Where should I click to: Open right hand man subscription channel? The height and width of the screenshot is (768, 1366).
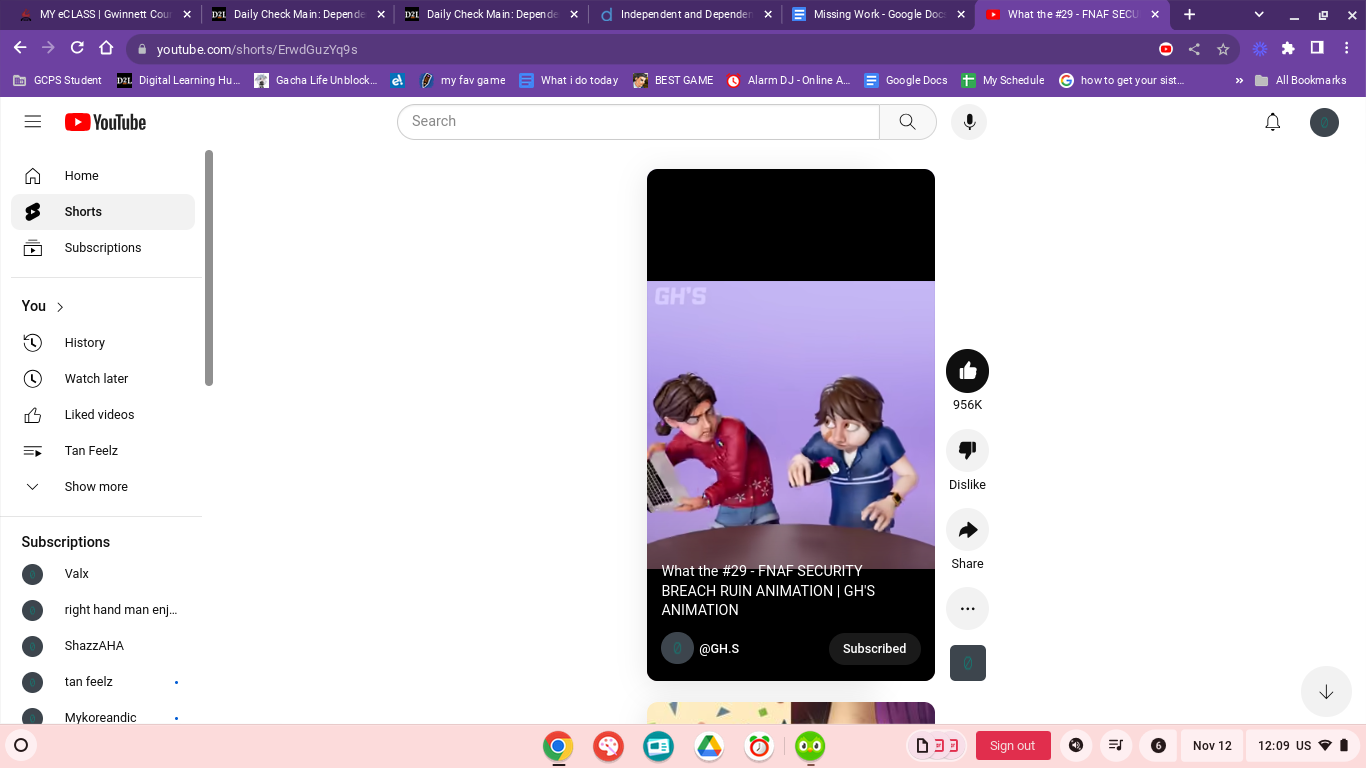(103, 610)
